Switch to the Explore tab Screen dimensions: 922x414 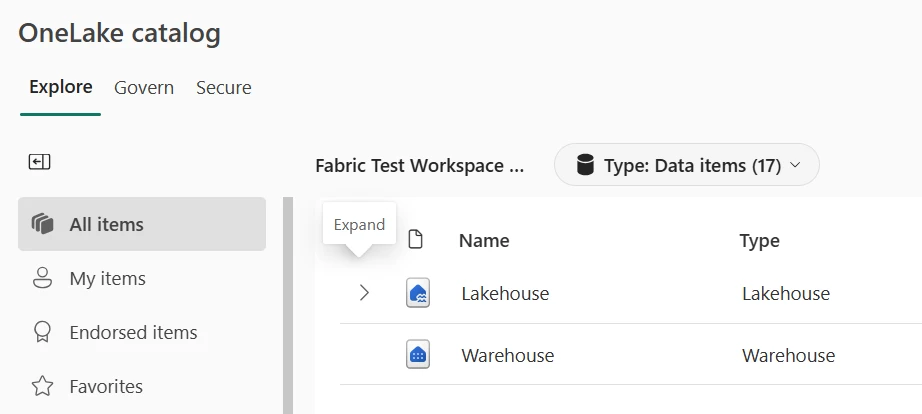[x=61, y=87]
